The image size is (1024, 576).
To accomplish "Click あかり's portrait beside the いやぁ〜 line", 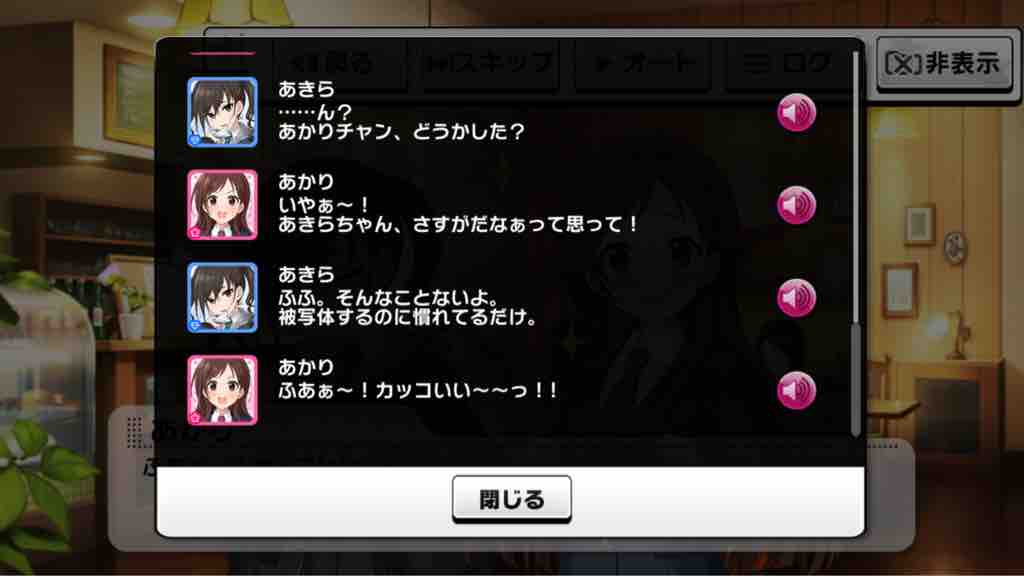I will coord(222,205).
